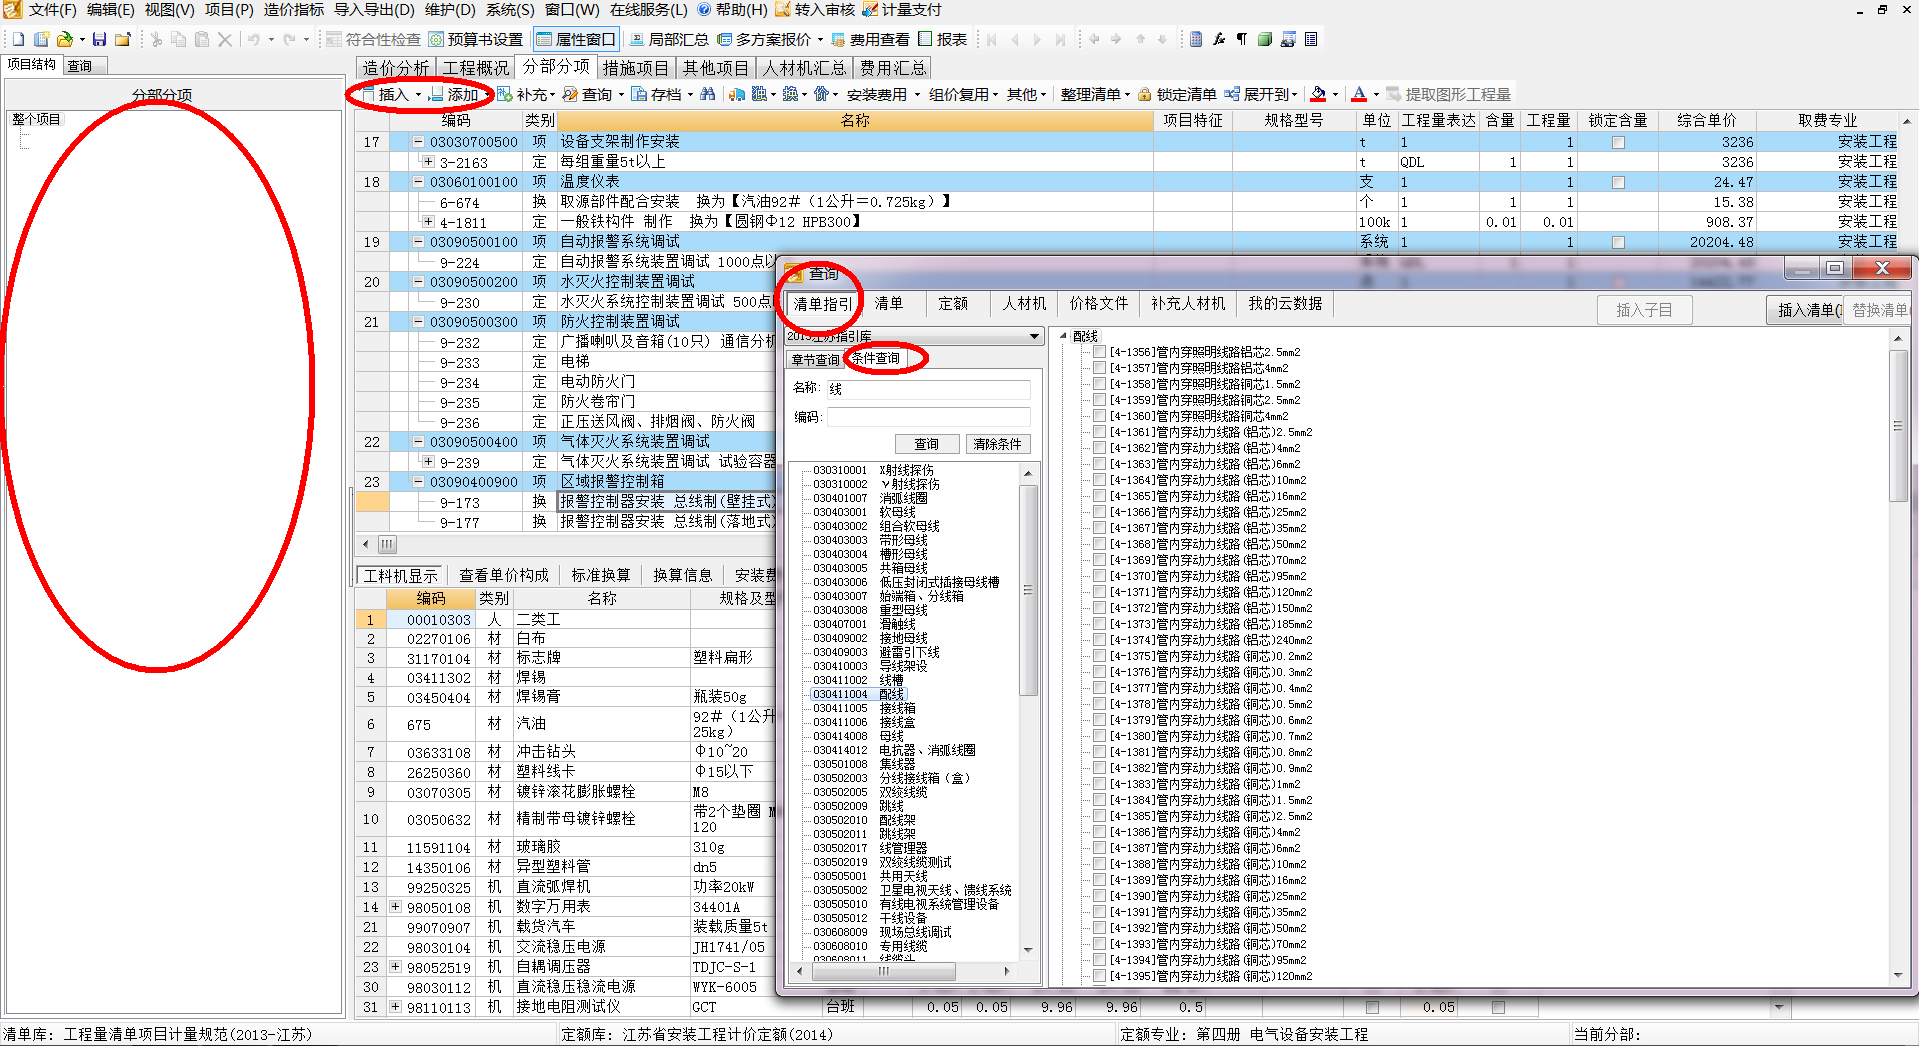Expand material row 98050108 数字万用表
The width and height of the screenshot is (1919, 1046).
point(395,907)
